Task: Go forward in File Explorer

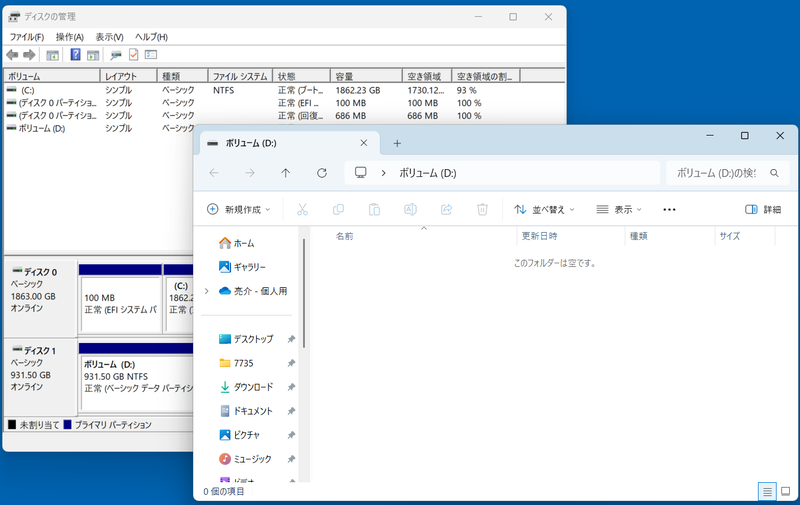Action: click(249, 173)
